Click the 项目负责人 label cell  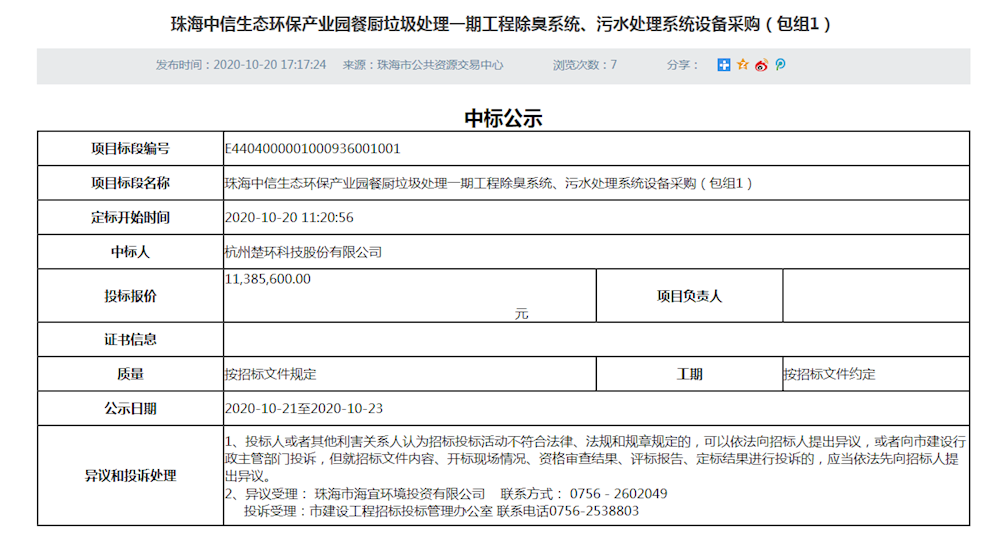pos(689,296)
